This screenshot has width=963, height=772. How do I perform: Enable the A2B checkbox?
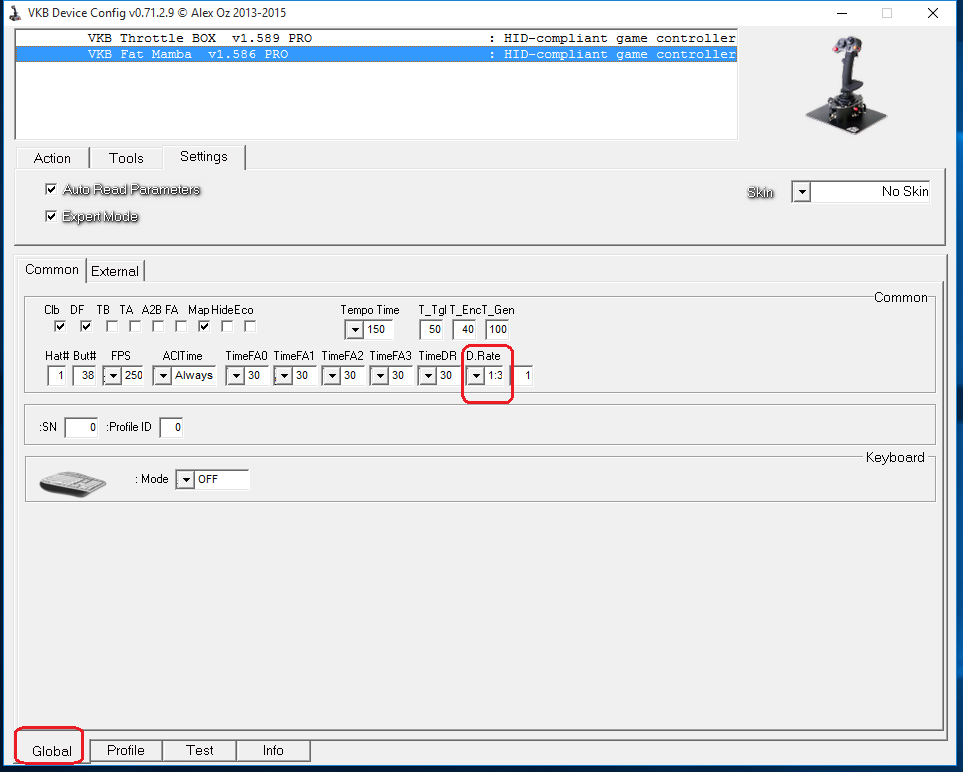coord(158,326)
